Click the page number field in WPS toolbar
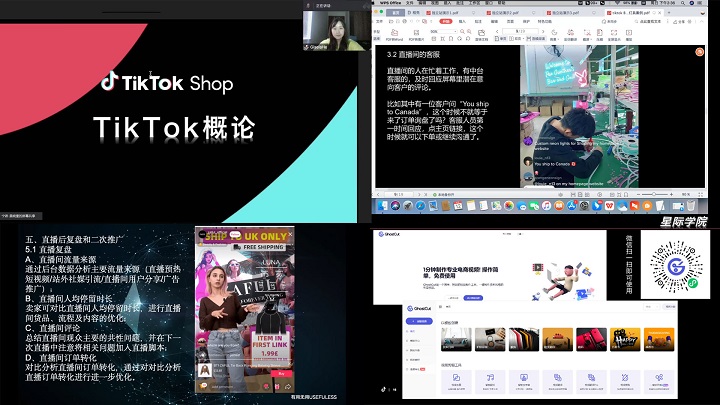This screenshot has height=405, width=720. point(520,31)
